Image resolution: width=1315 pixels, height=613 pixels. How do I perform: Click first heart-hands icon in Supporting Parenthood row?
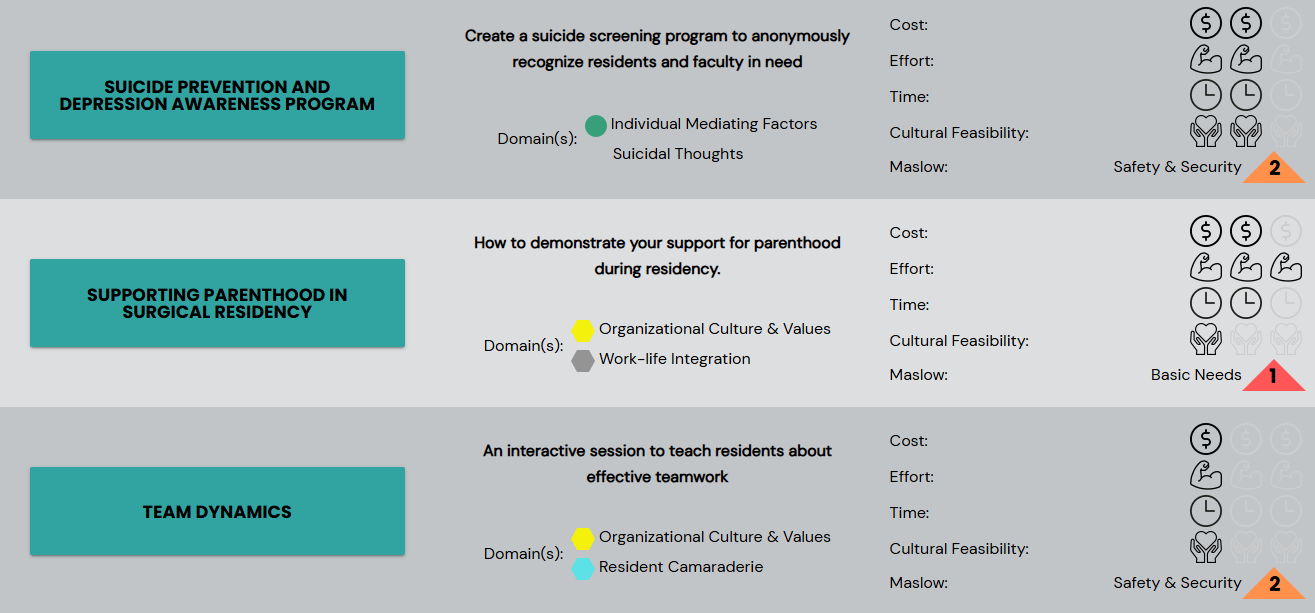click(x=1206, y=340)
